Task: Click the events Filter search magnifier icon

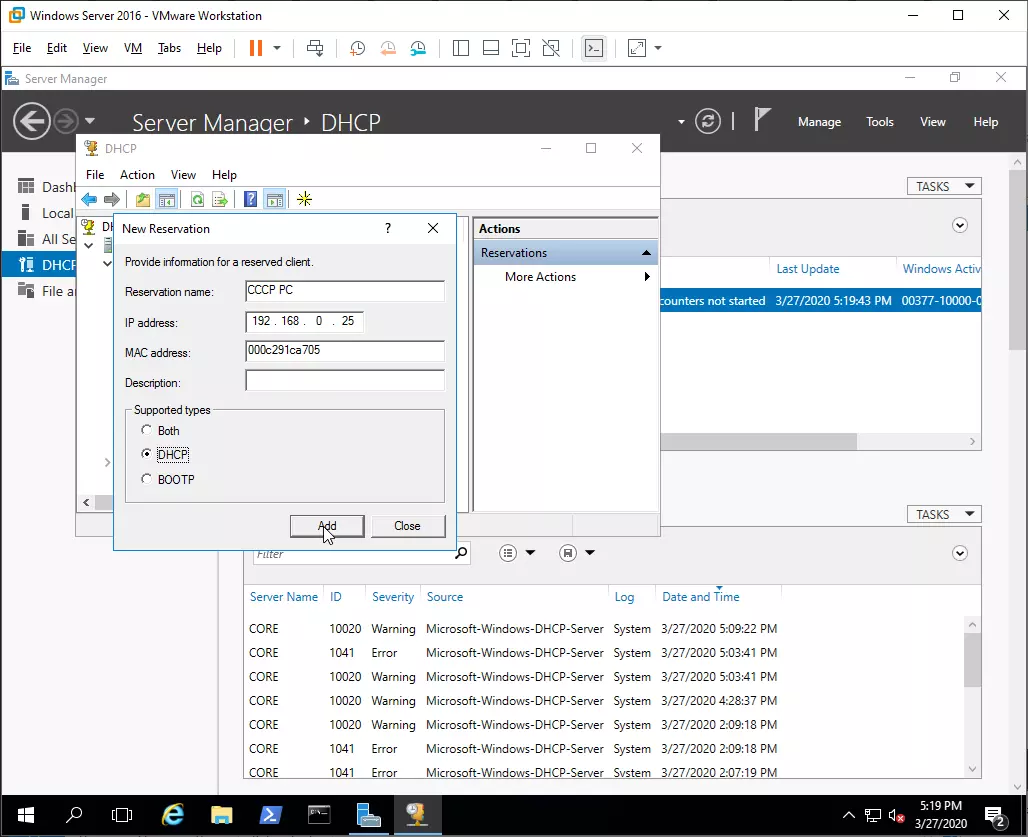Action: pyautogui.click(x=462, y=553)
